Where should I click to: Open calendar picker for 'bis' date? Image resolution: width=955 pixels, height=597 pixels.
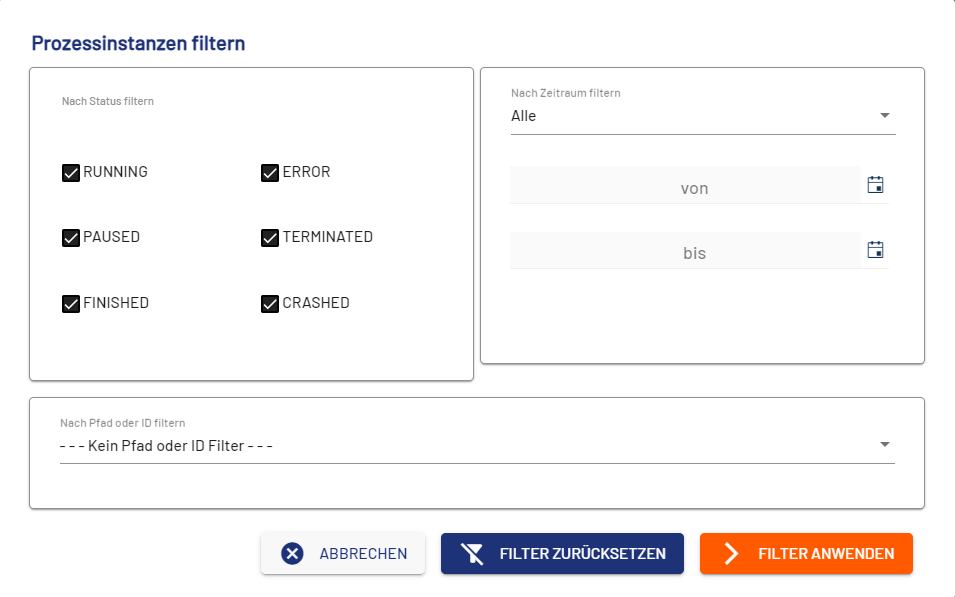coord(875,250)
